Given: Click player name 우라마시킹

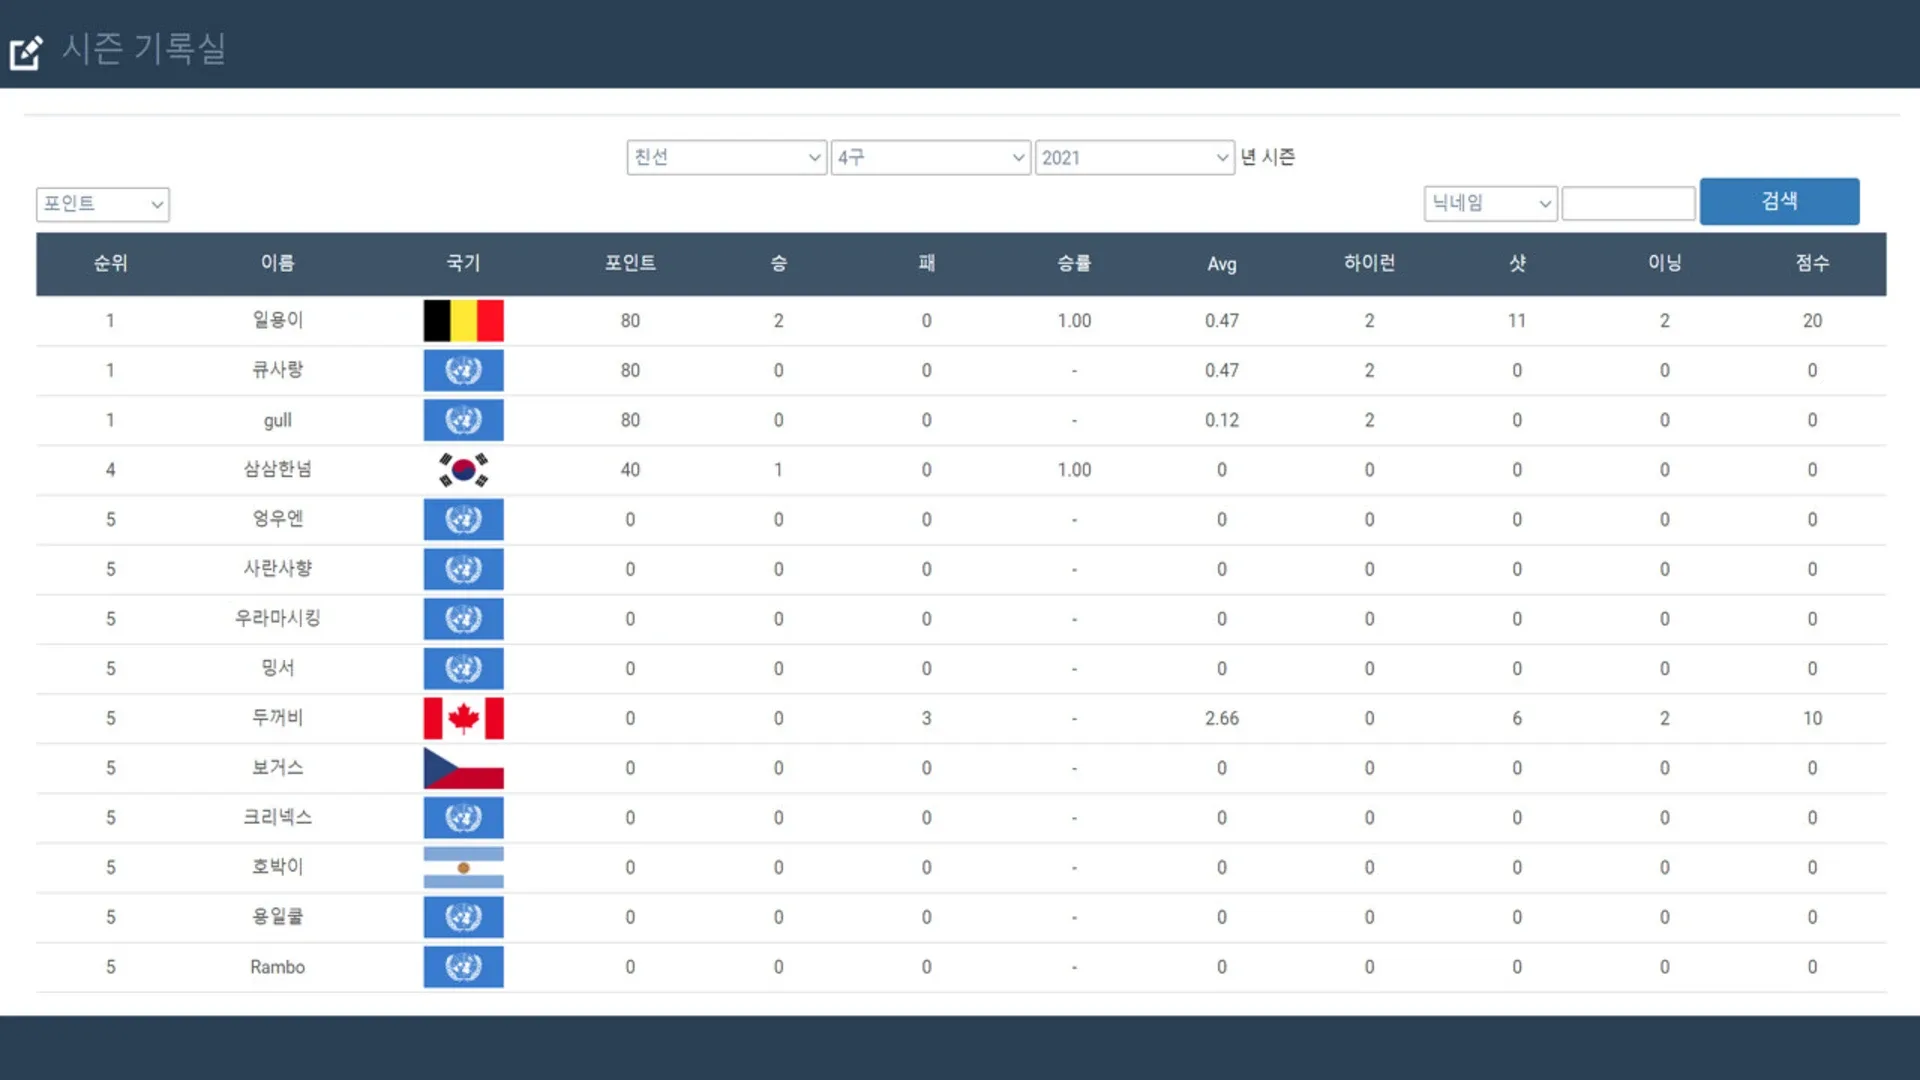Looking at the screenshot, I should pos(278,618).
